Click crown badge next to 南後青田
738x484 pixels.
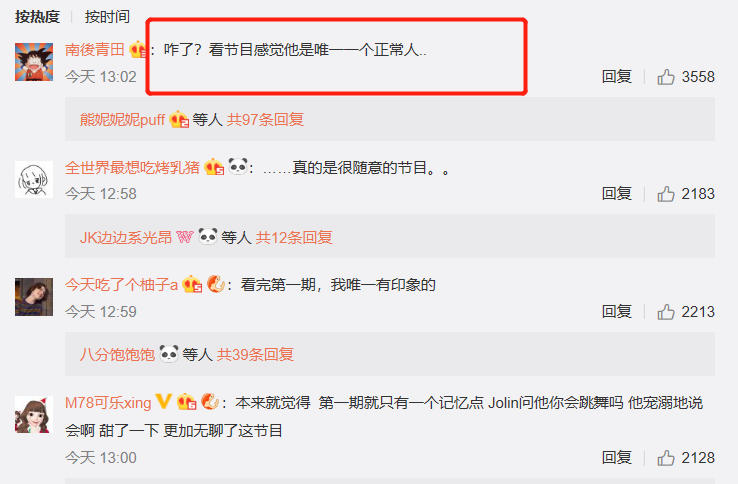coord(138,49)
